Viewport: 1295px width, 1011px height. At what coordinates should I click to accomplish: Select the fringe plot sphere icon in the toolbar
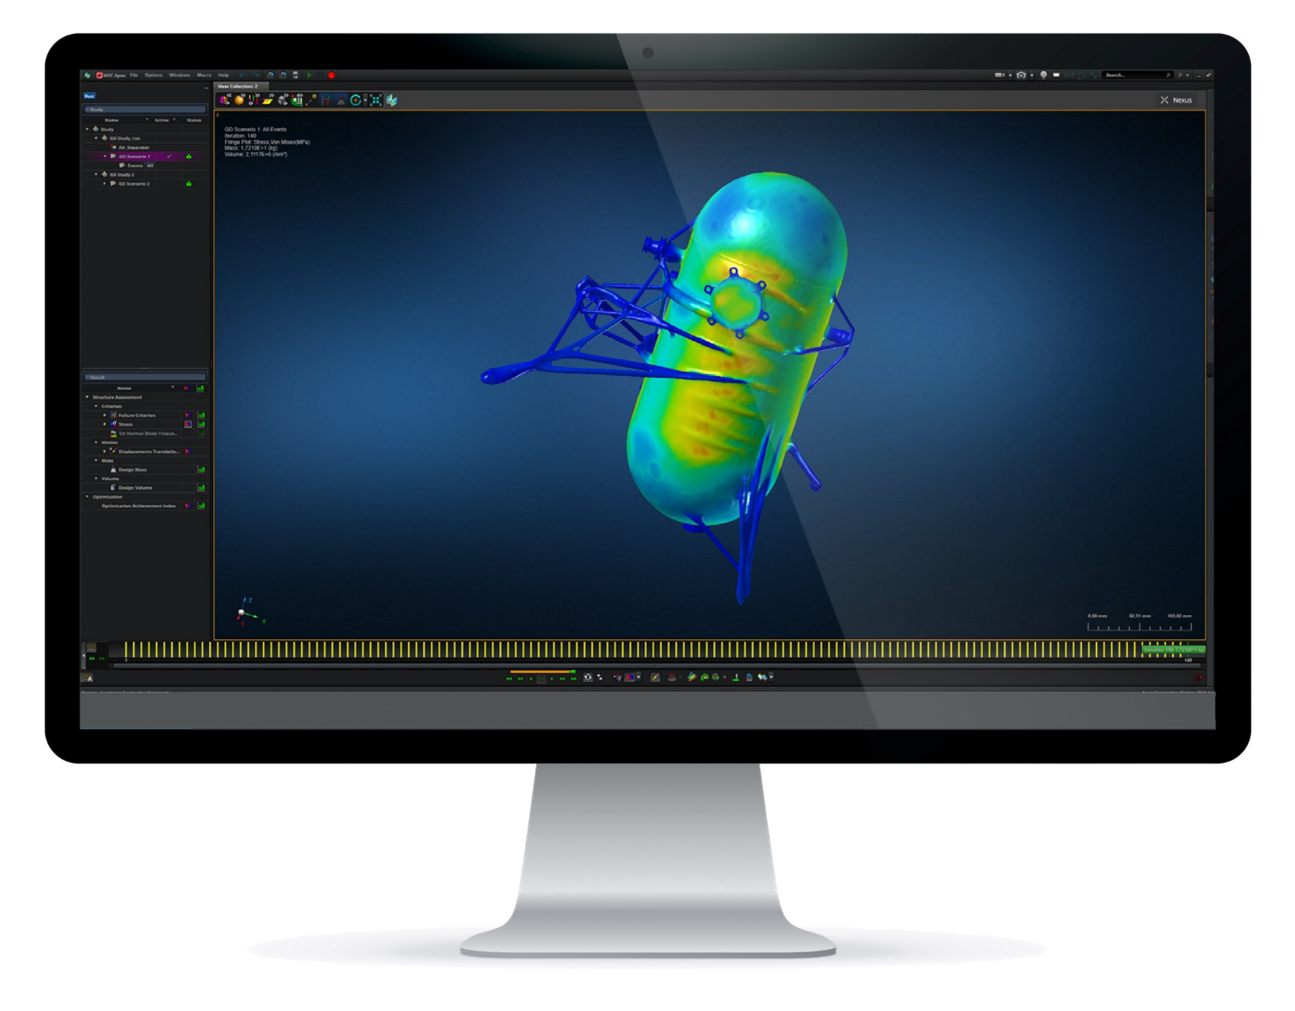point(238,100)
